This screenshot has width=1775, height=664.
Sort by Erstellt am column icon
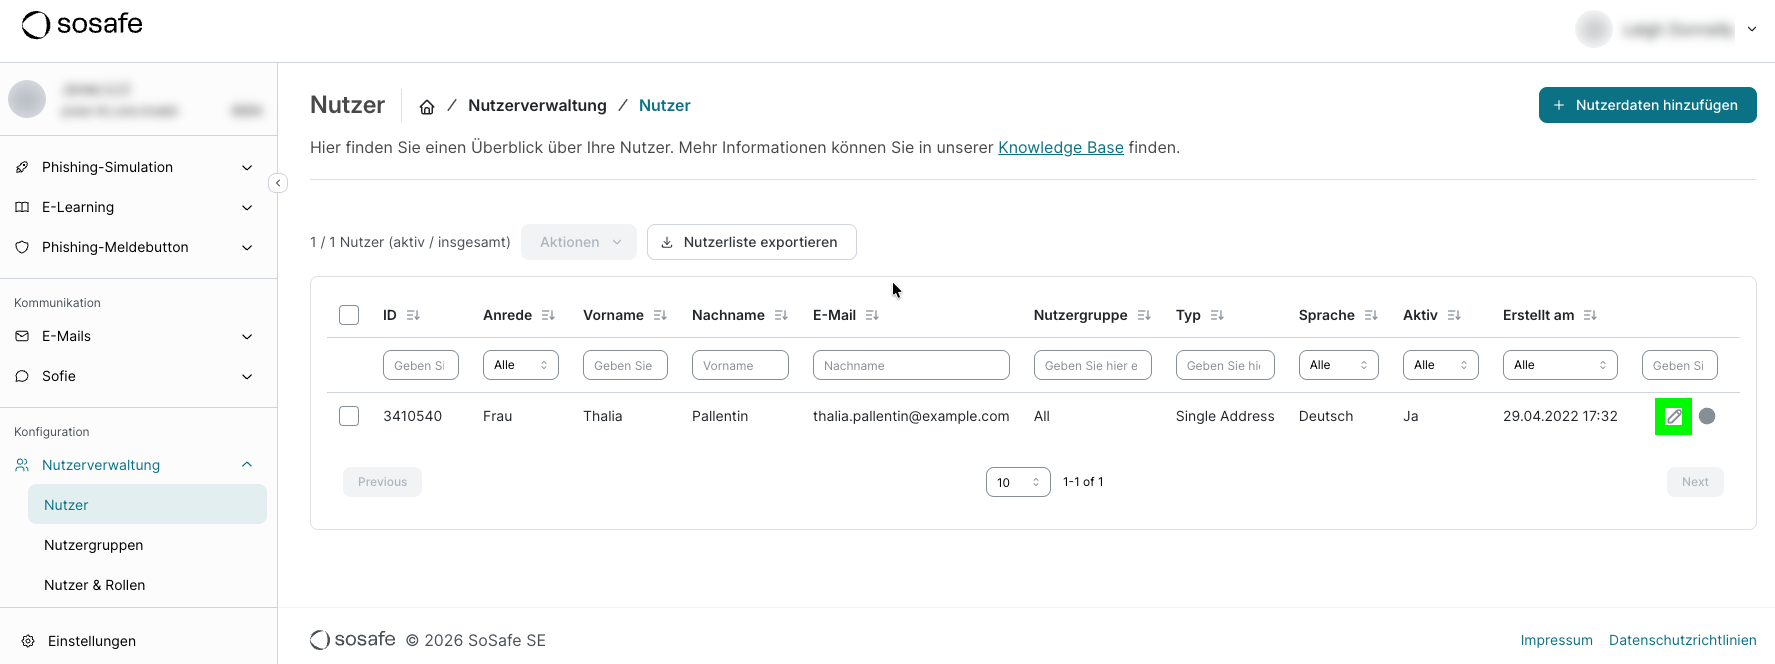[1590, 315]
